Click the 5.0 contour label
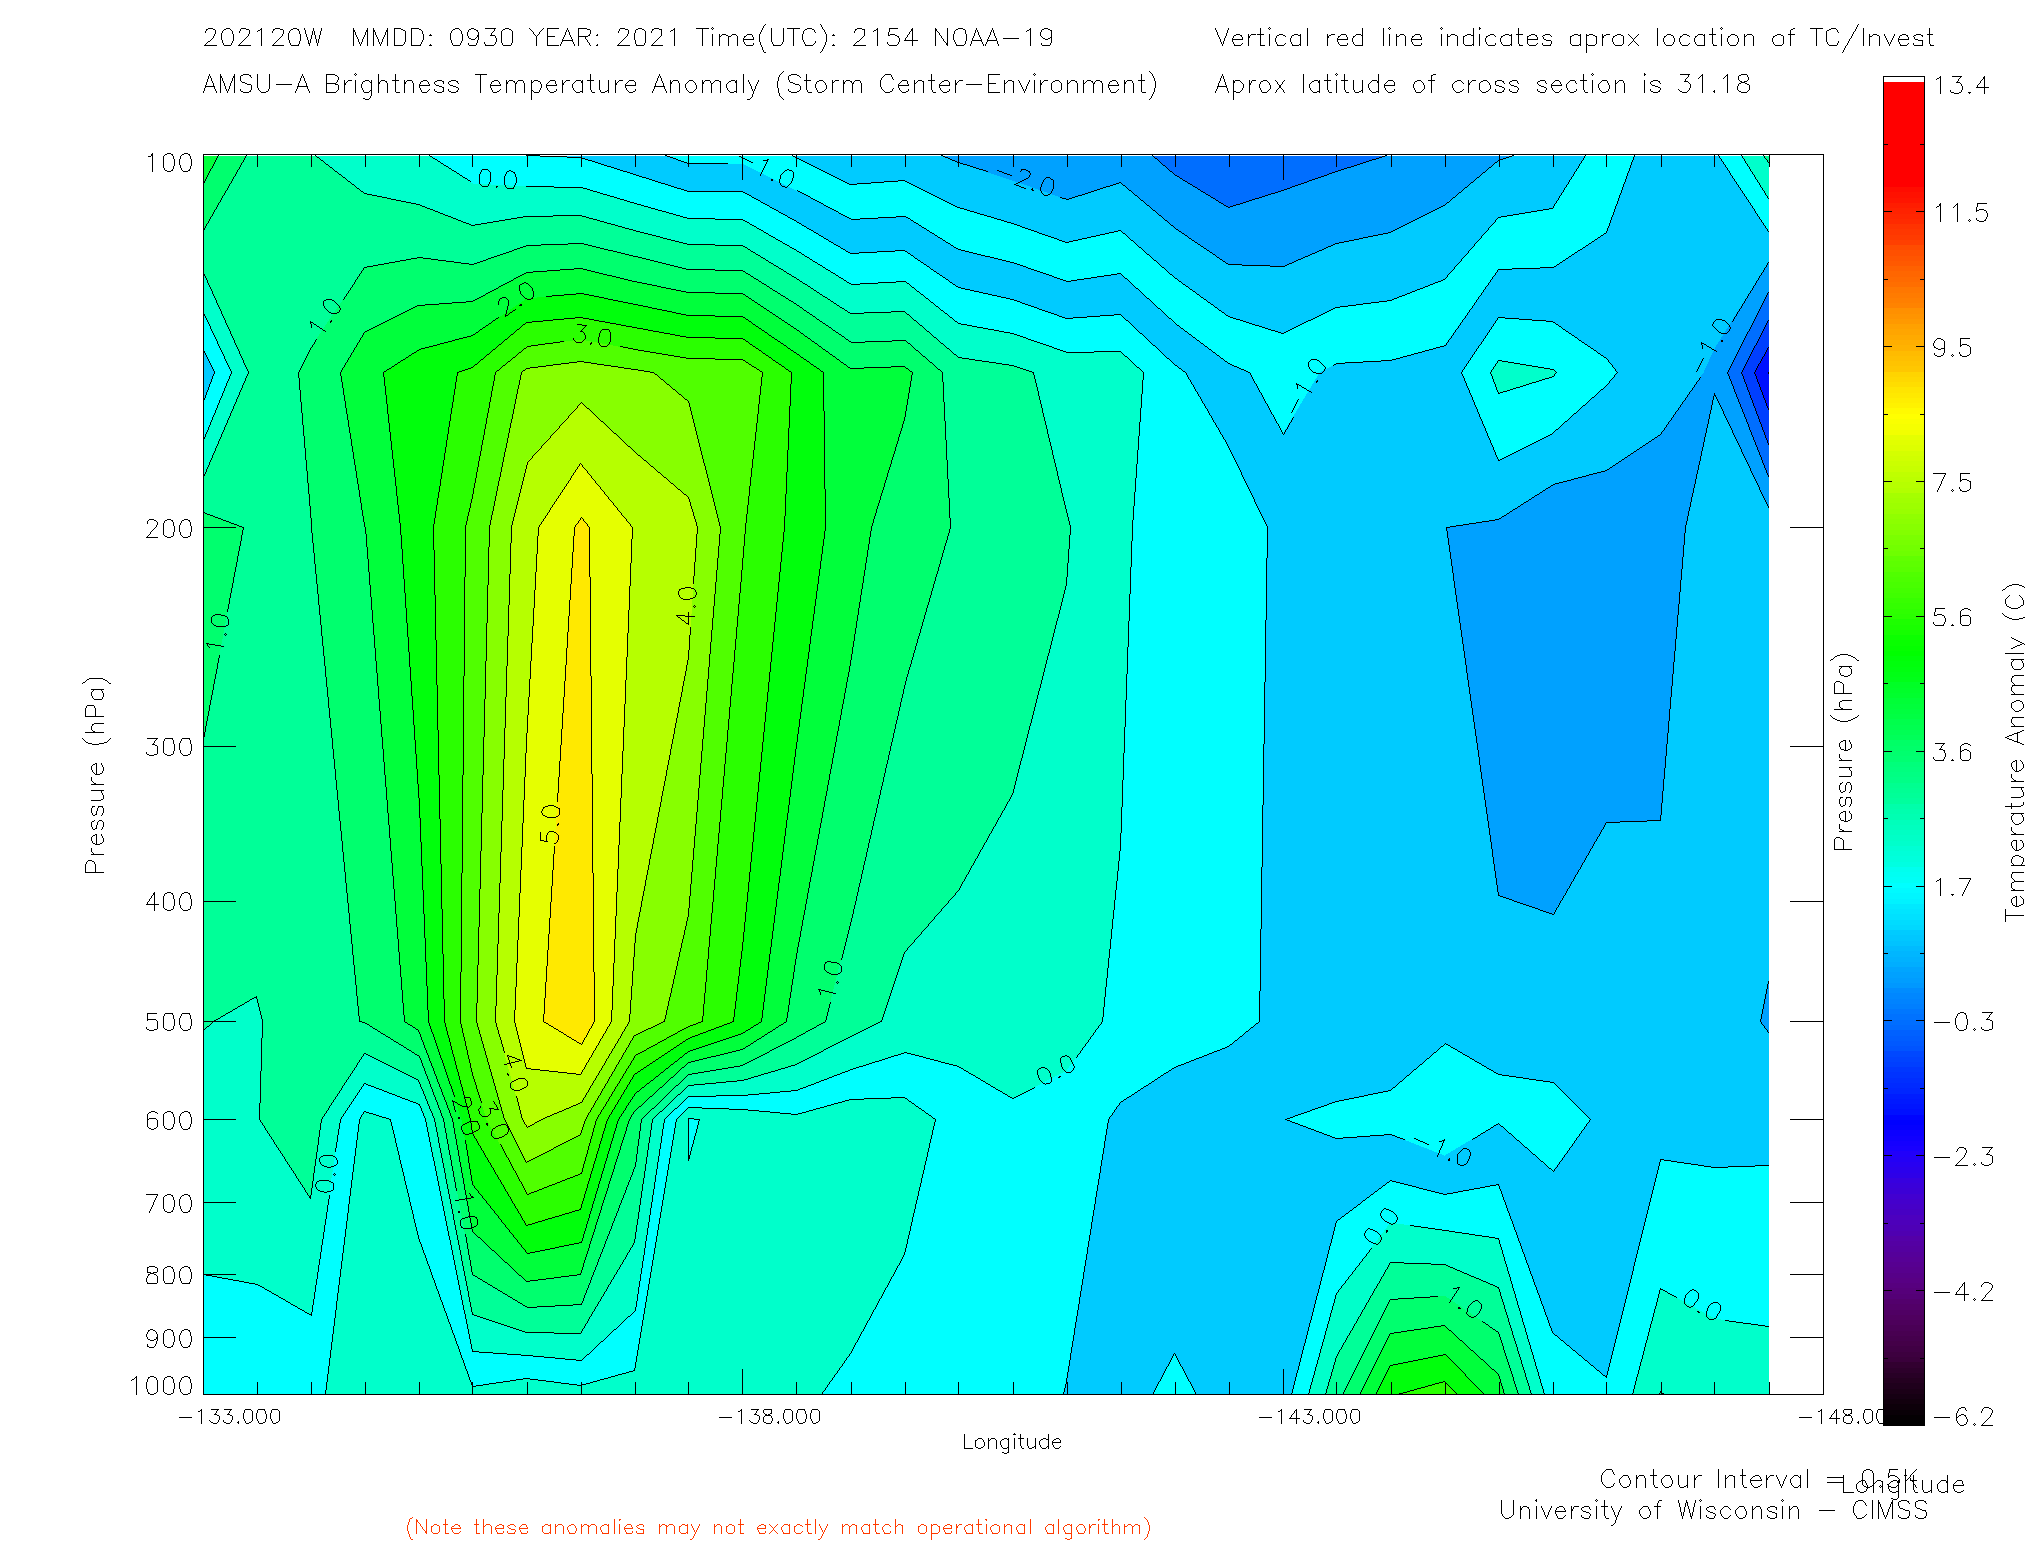Image resolution: width=2025 pixels, height=1550 pixels. [x=550, y=824]
